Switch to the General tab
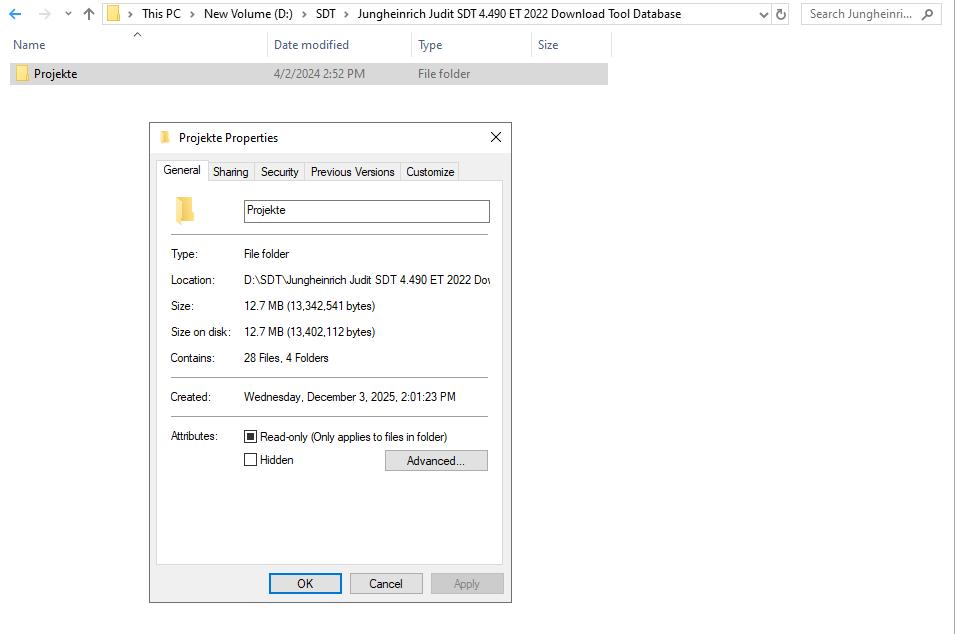This screenshot has width=955, height=634. 182,171
